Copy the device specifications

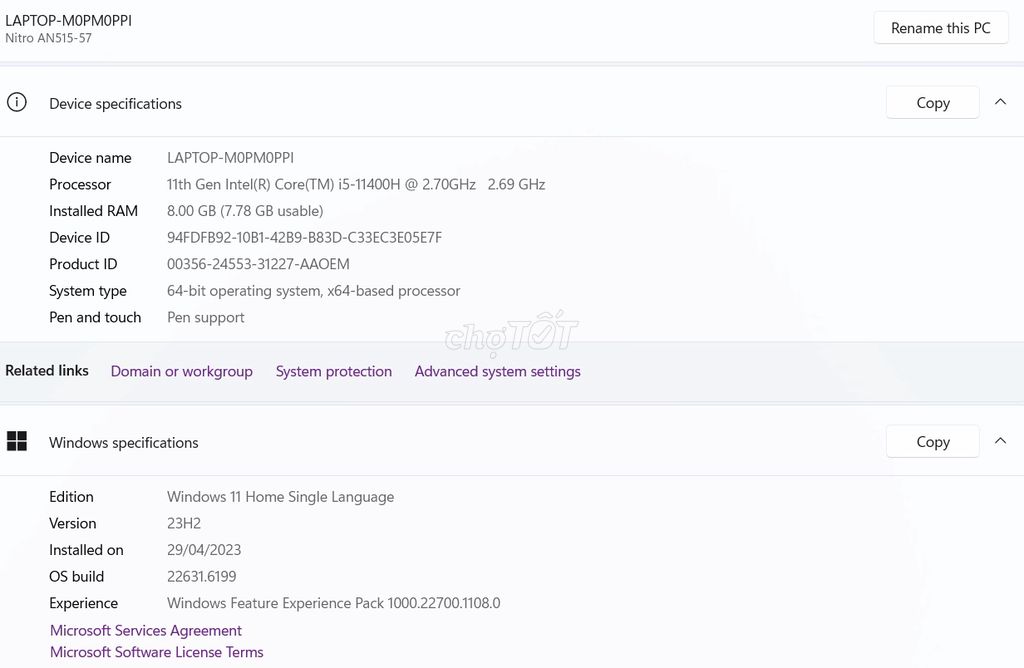click(931, 102)
